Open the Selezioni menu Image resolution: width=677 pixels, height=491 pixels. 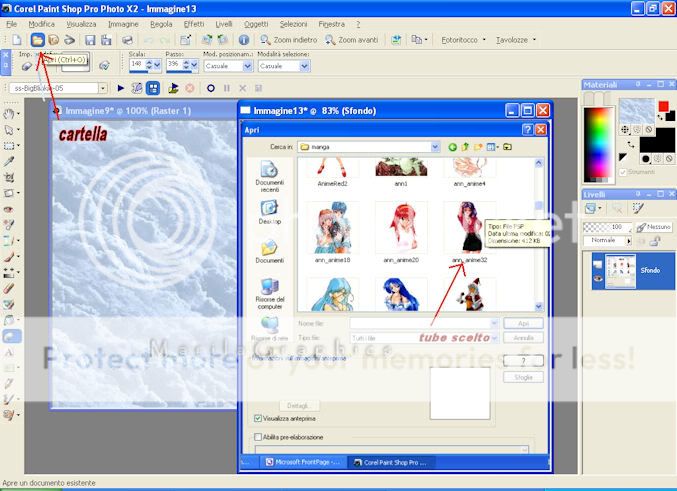(293, 24)
